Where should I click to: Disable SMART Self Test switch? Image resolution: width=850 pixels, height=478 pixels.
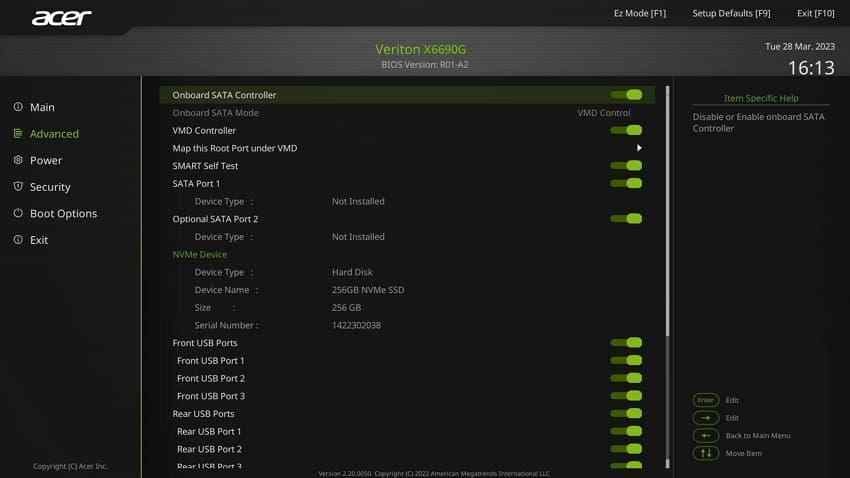626,165
